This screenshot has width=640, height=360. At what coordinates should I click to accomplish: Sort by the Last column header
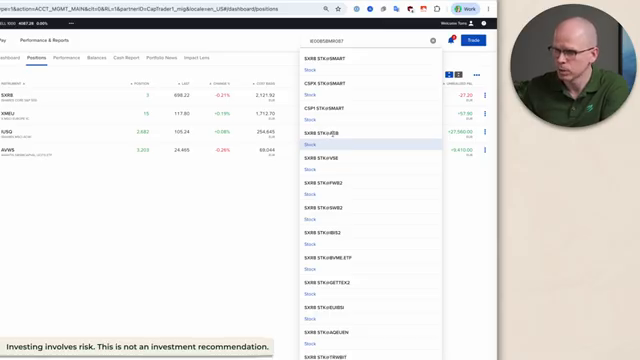point(184,84)
